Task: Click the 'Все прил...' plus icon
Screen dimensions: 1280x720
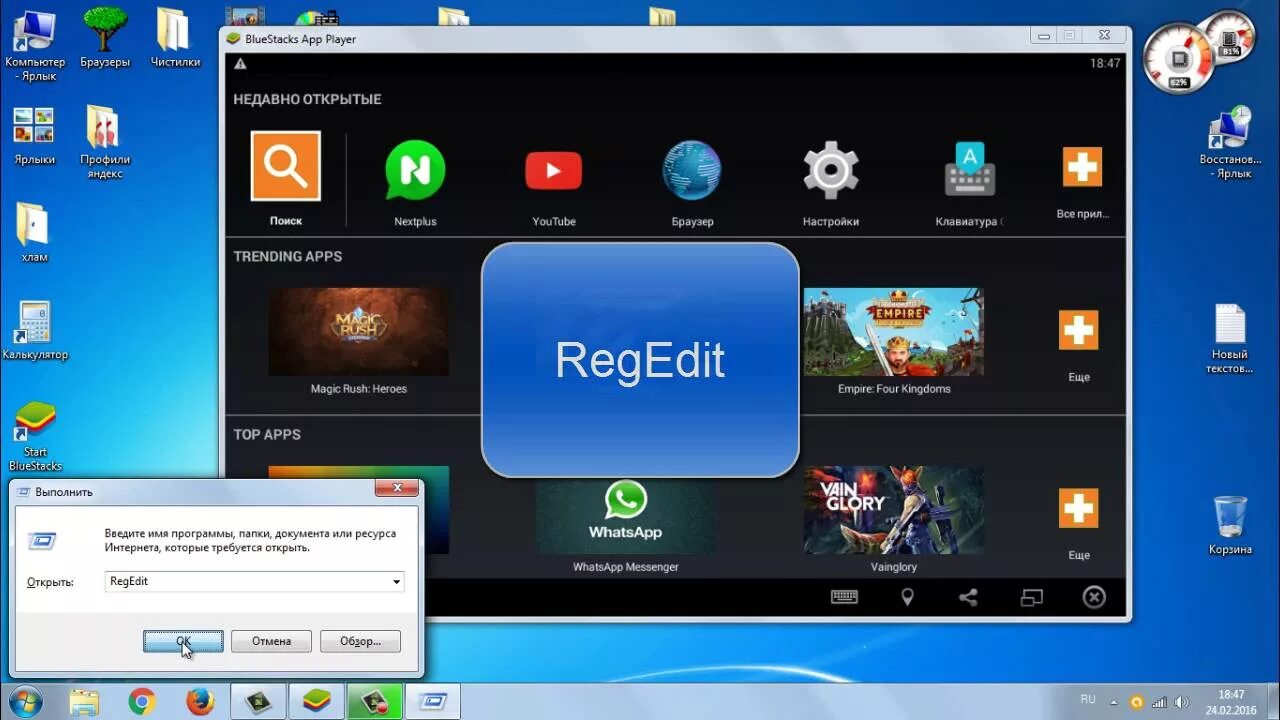Action: (1082, 167)
